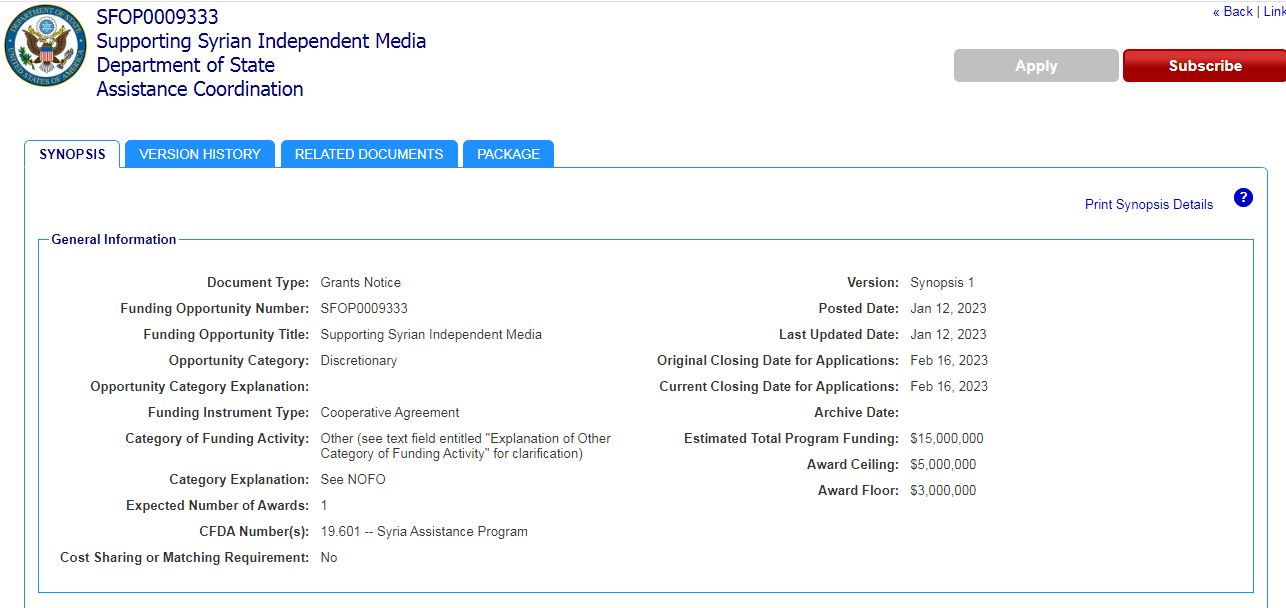
Task: Click 'Assistance Coordination' heading text
Action: tap(200, 89)
